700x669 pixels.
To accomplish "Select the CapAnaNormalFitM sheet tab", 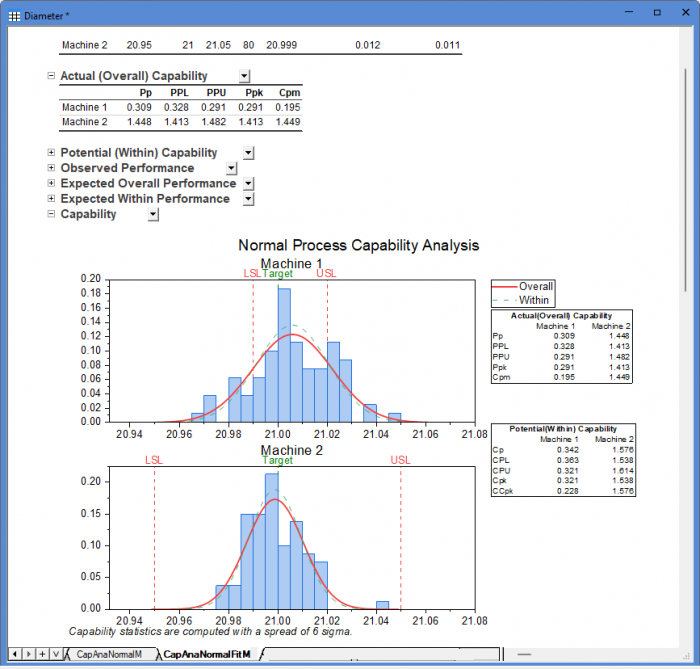I will coord(206,654).
